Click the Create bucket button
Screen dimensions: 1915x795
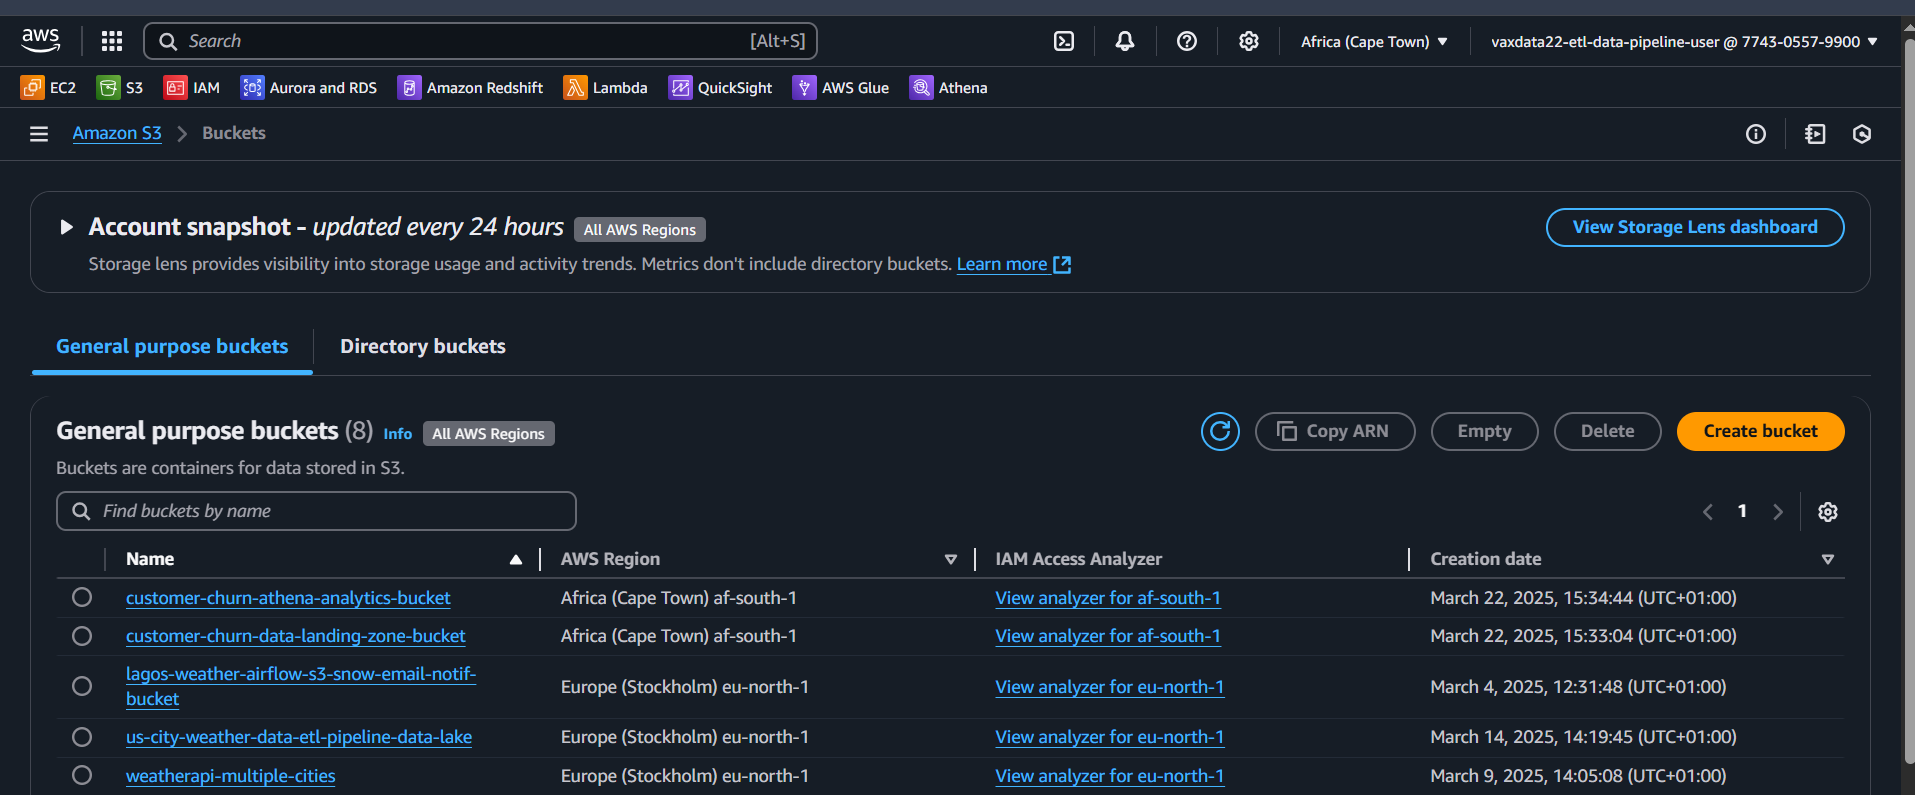[x=1760, y=432]
